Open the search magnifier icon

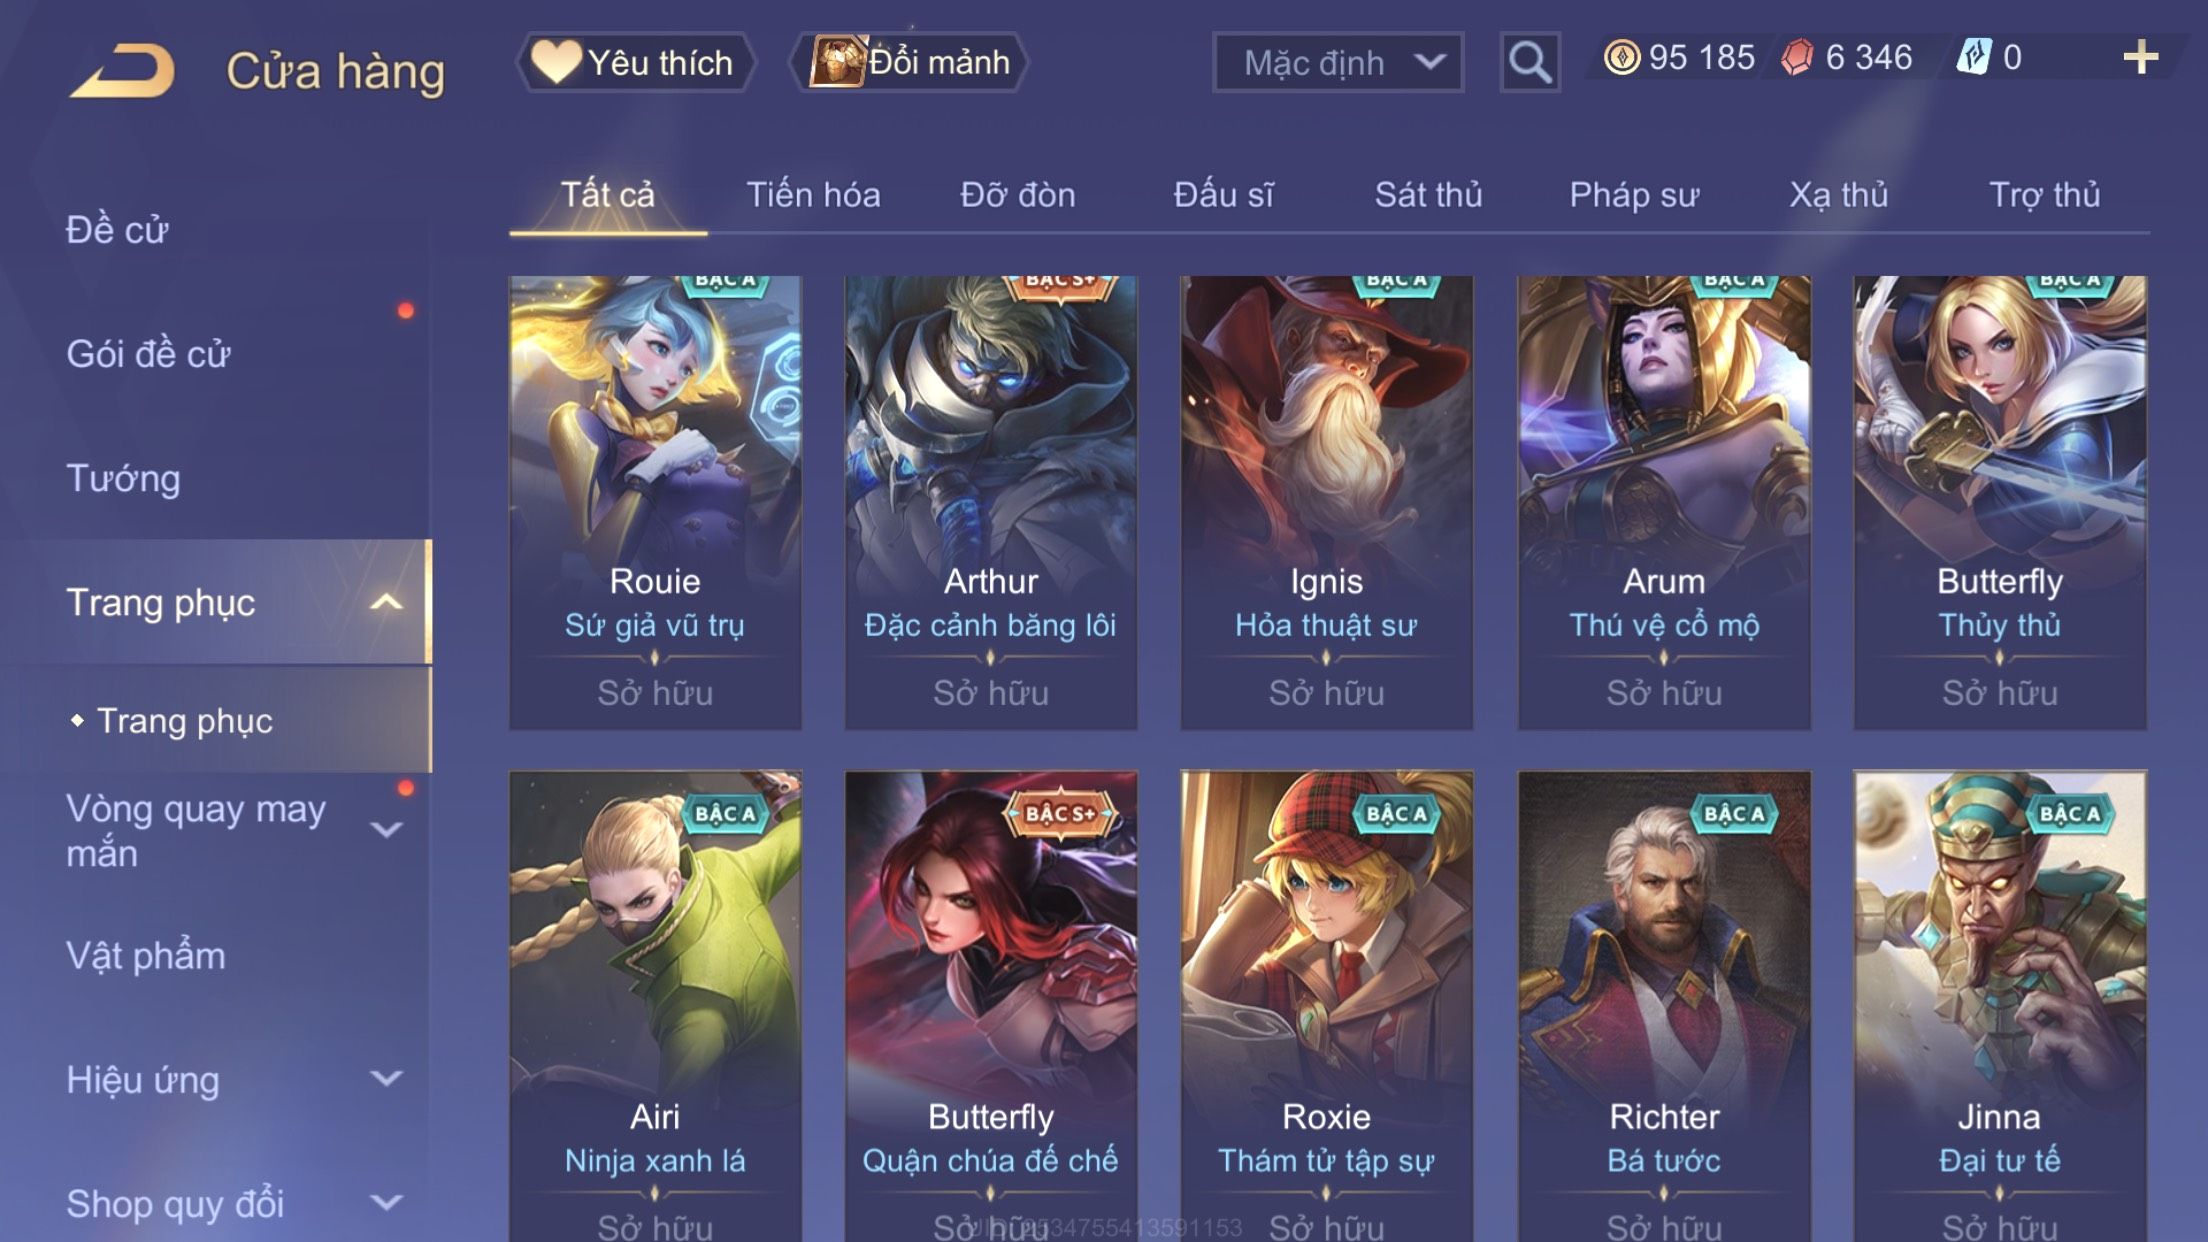tap(1529, 62)
